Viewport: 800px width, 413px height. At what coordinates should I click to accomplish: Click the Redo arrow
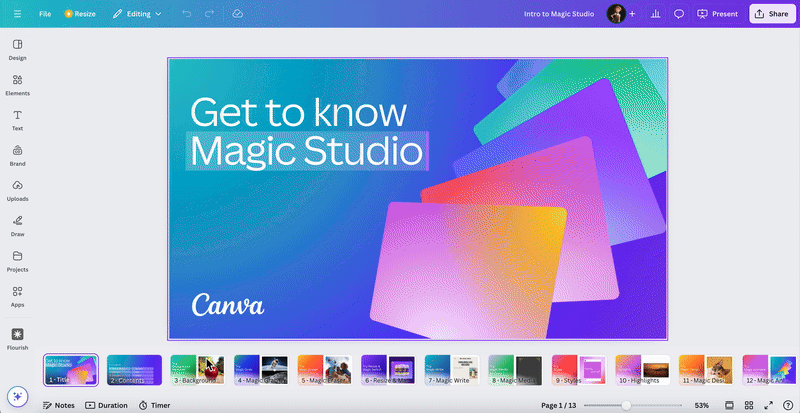pyautogui.click(x=209, y=14)
